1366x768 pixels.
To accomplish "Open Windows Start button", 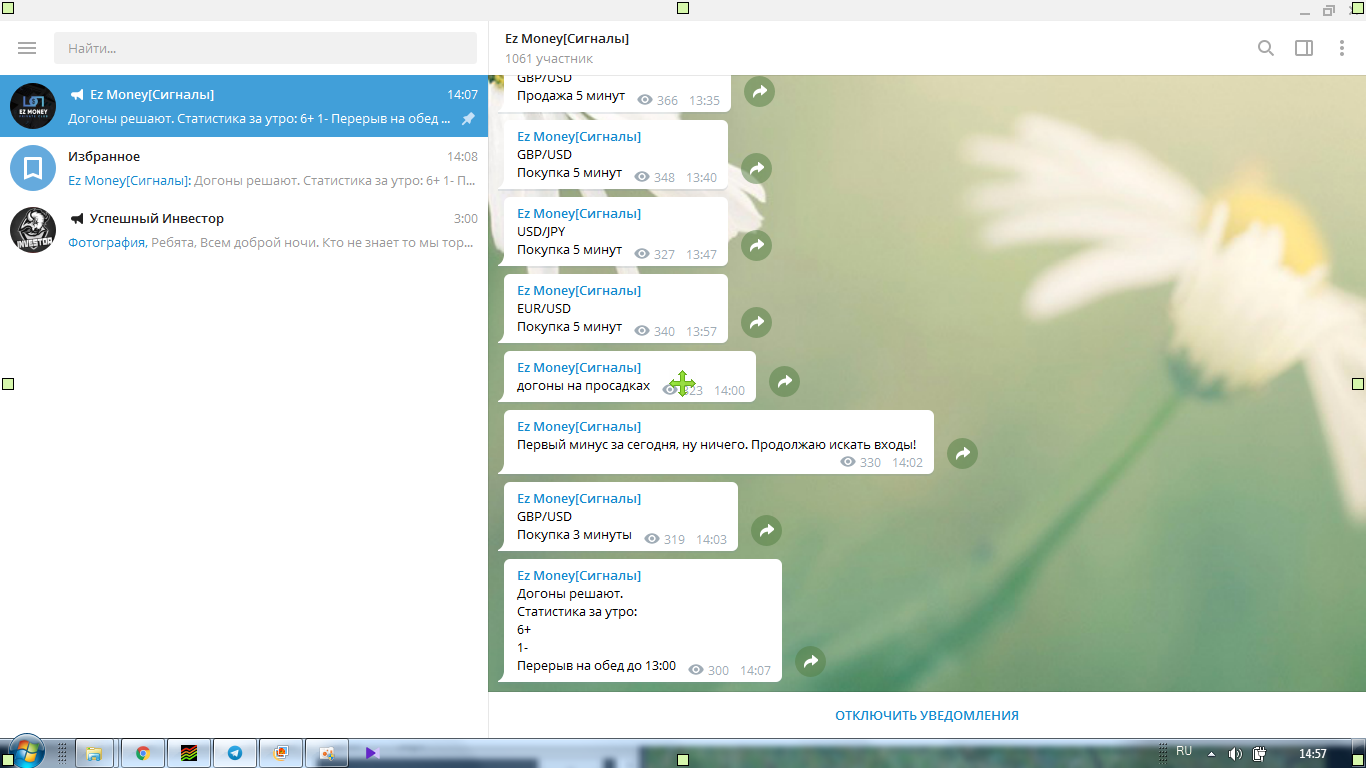I will pos(26,752).
